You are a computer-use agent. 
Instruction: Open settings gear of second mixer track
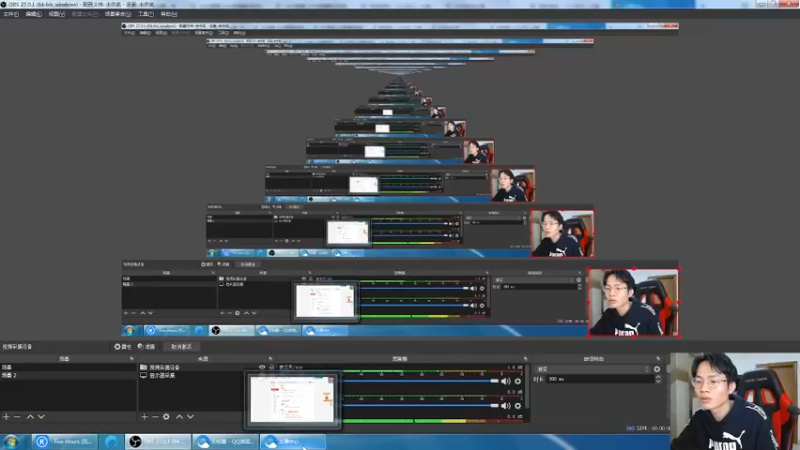[518, 406]
